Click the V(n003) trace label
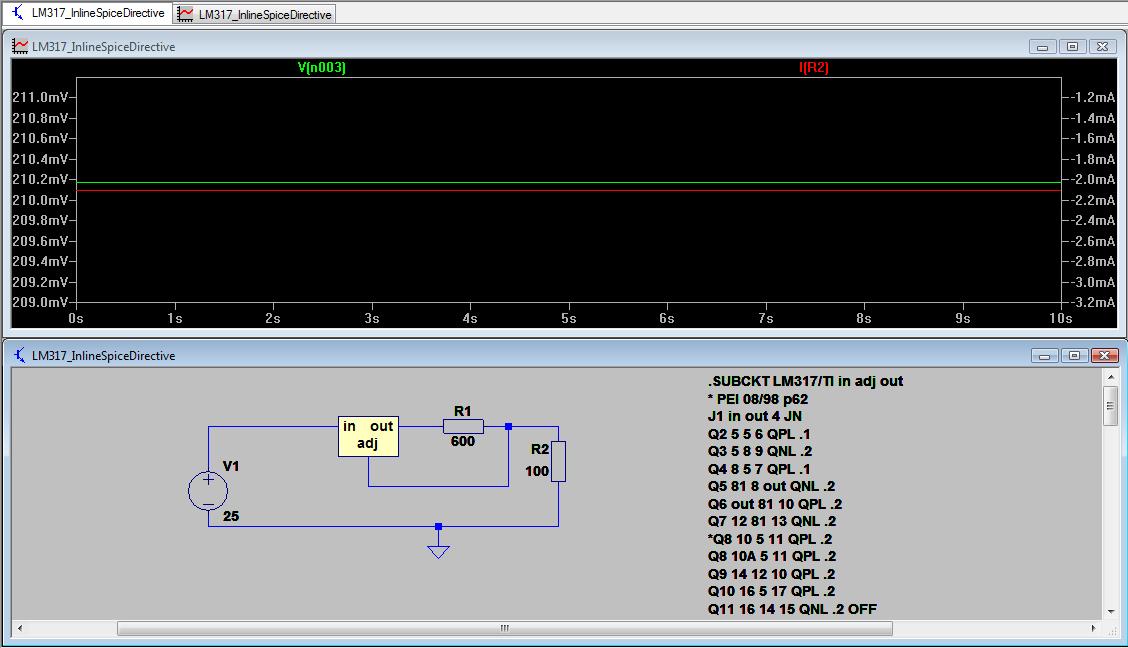The image size is (1128, 648). [322, 68]
